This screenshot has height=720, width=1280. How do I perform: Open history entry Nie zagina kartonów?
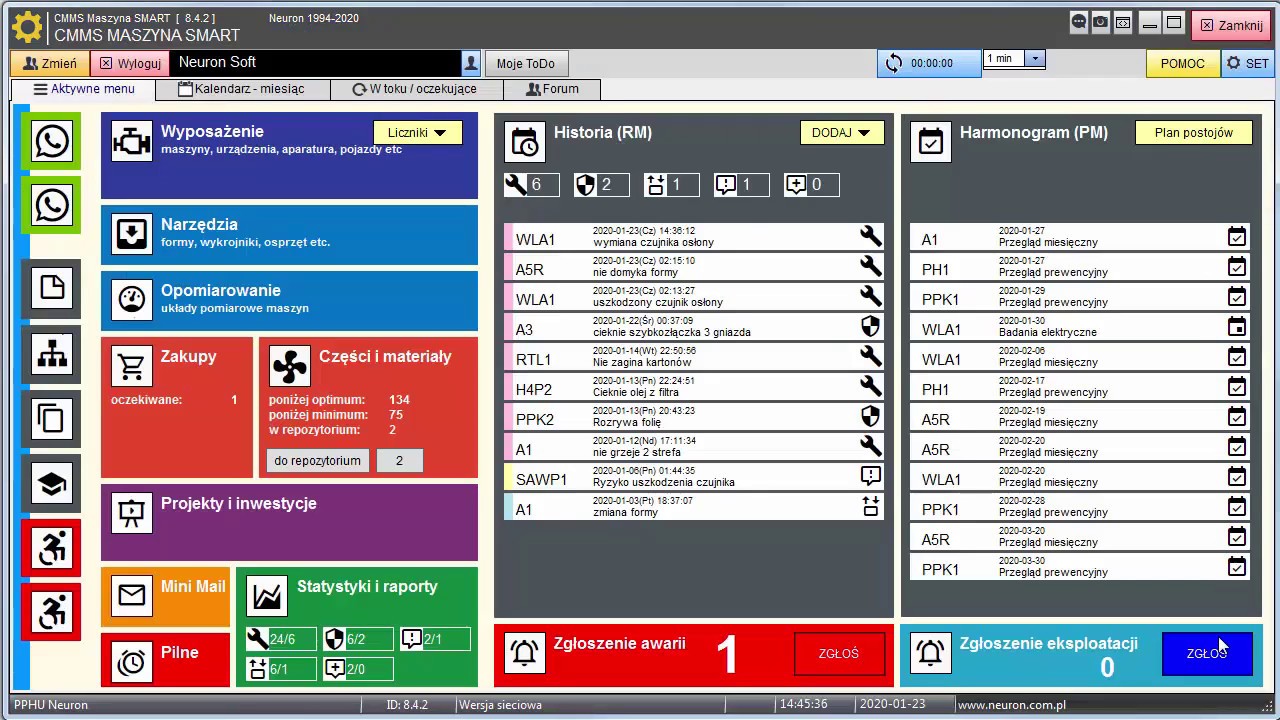(x=694, y=357)
